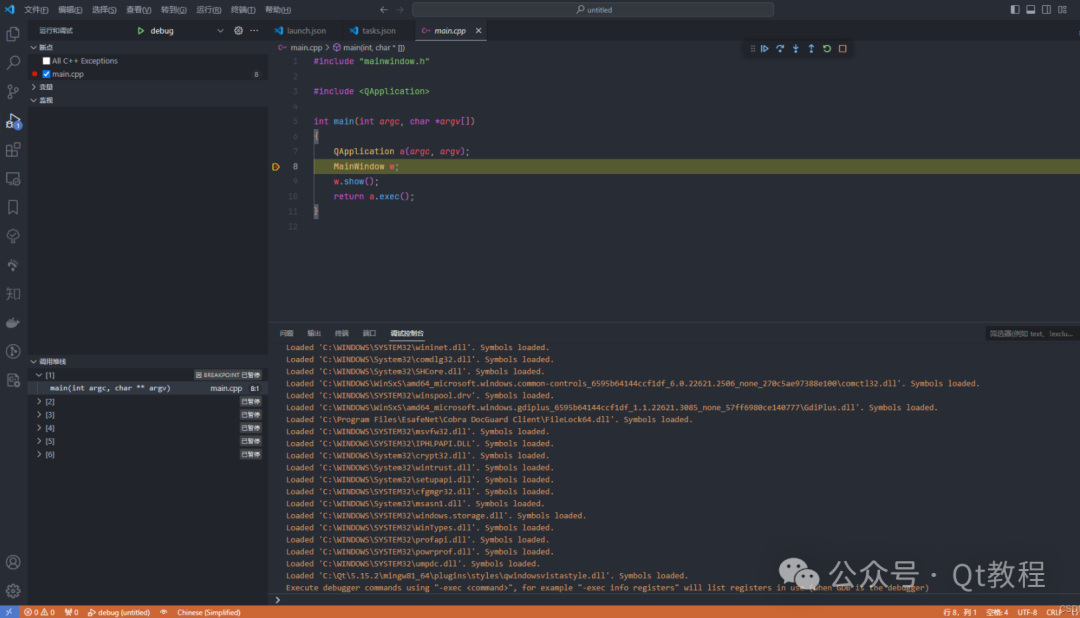Open the Search view in activity bar

[13, 63]
